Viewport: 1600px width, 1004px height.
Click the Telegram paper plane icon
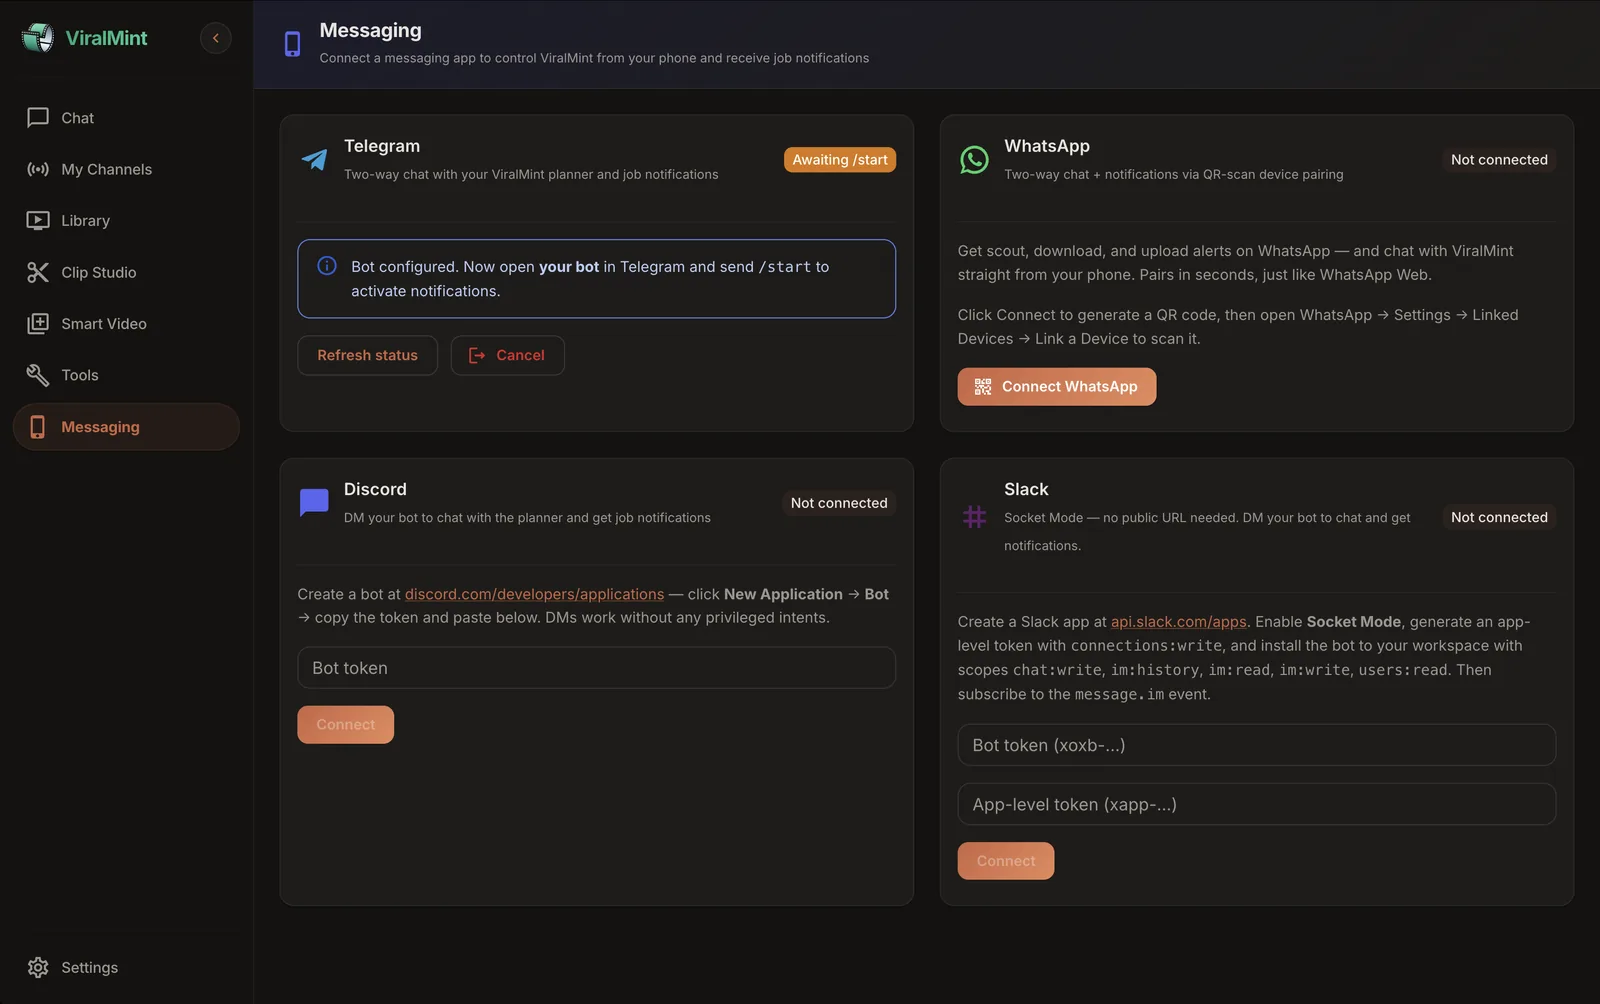[x=314, y=159]
